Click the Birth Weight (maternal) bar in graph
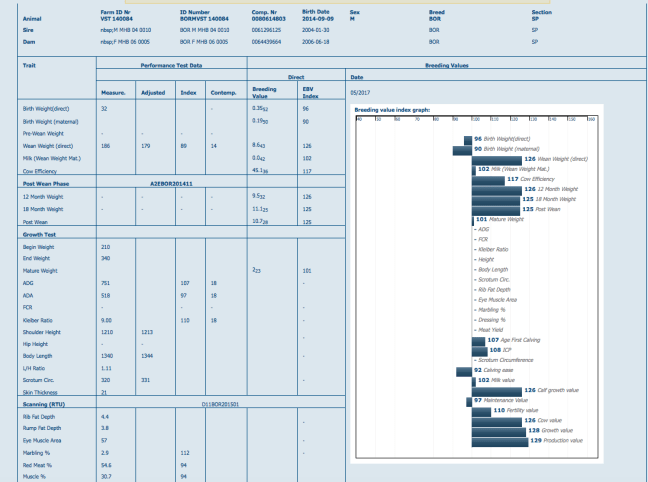648x482 pixels. pyautogui.click(x=461, y=149)
